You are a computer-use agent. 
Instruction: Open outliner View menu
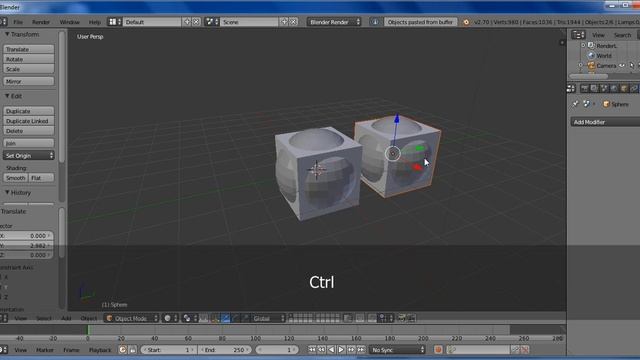coord(598,35)
